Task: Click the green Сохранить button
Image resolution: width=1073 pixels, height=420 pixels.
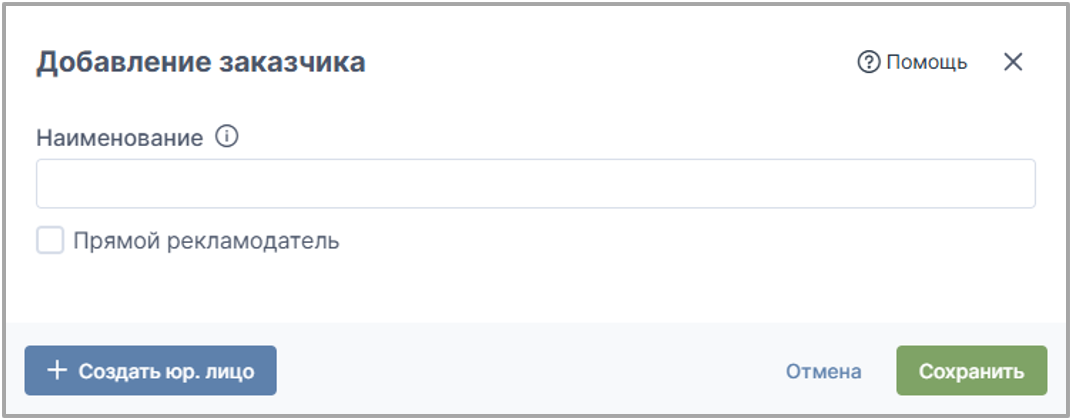Action: [x=972, y=371]
